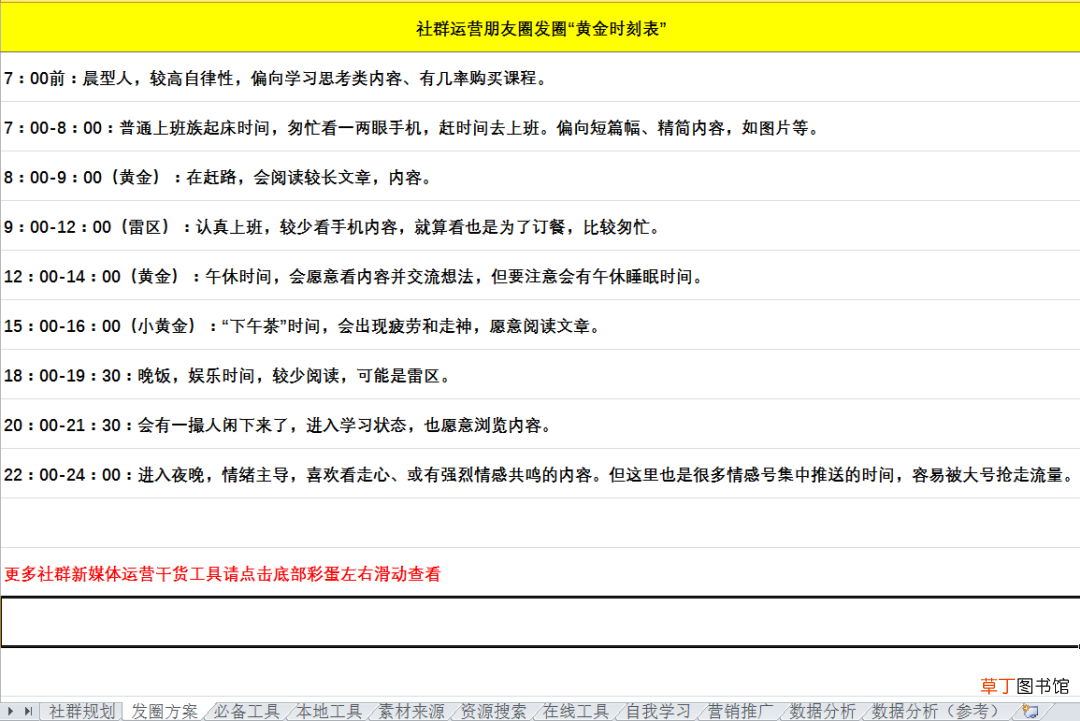Click the next sheet navigation arrow
Screen dimensions: 1080x721
(10, 711)
